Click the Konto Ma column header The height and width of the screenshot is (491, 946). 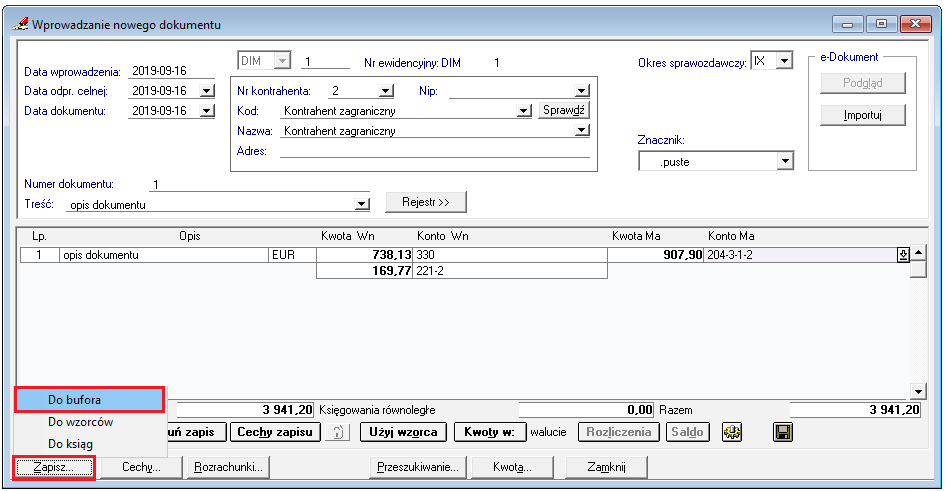click(x=731, y=236)
